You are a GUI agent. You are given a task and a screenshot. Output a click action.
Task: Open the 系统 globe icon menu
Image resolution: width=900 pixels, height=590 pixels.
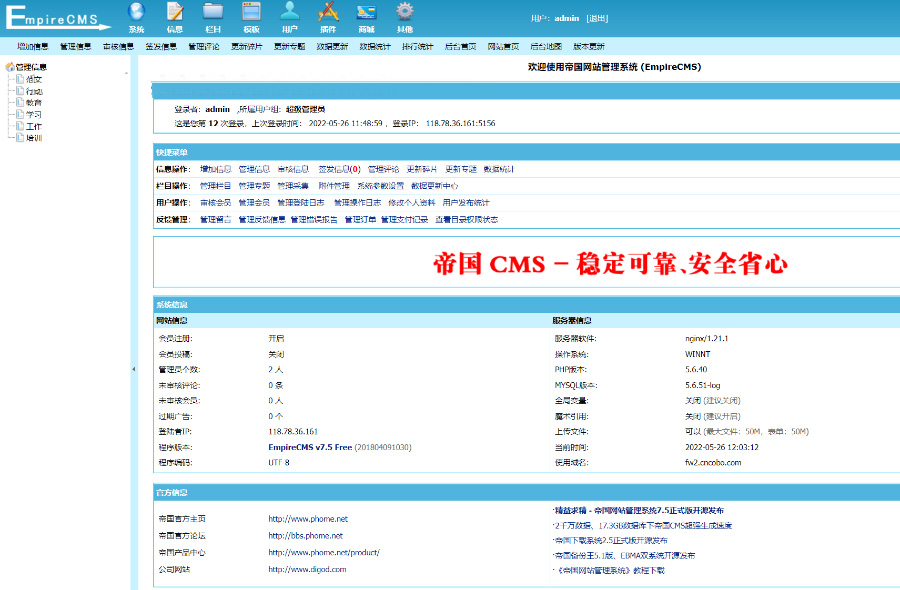pyautogui.click(x=137, y=17)
